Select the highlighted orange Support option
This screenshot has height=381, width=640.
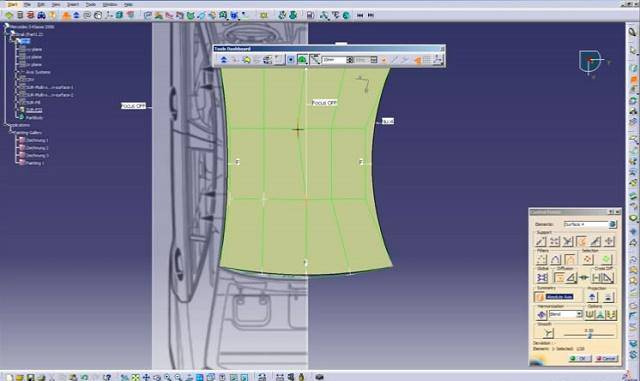coord(582,241)
